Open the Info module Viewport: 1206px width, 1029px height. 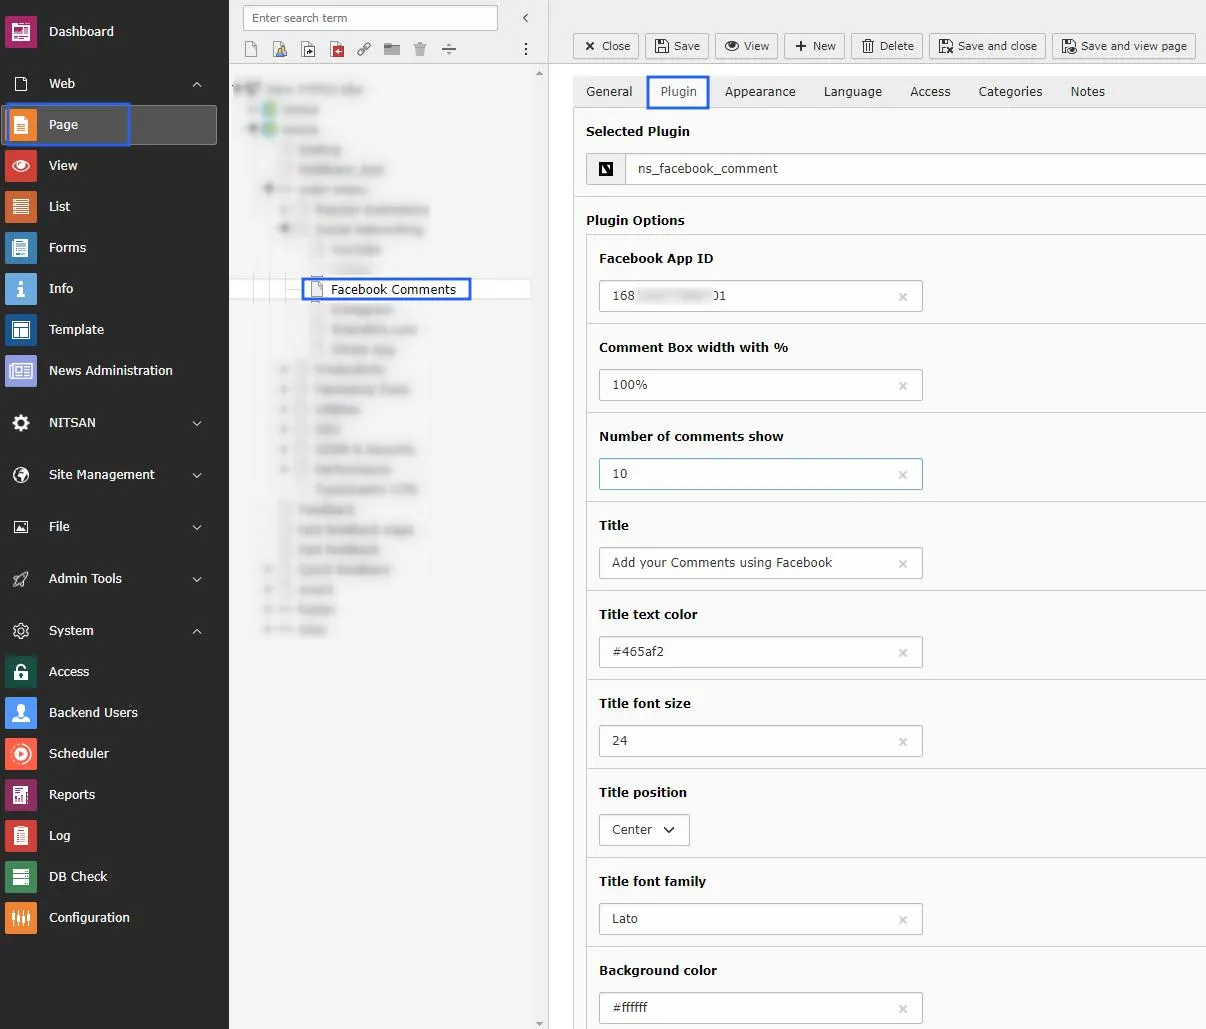tap(110, 289)
